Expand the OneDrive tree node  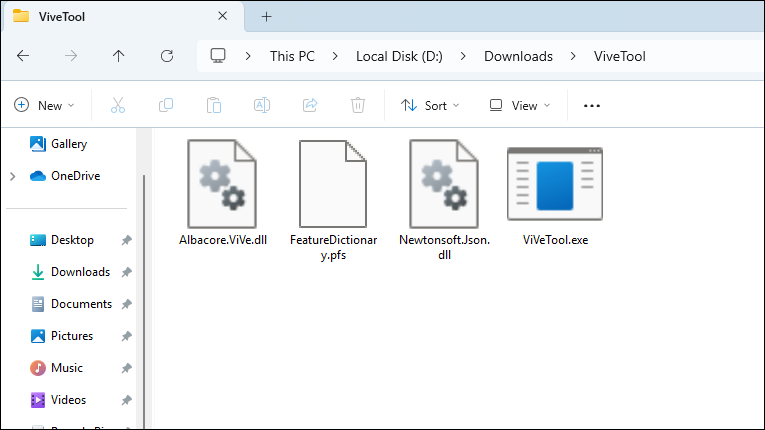(x=13, y=176)
